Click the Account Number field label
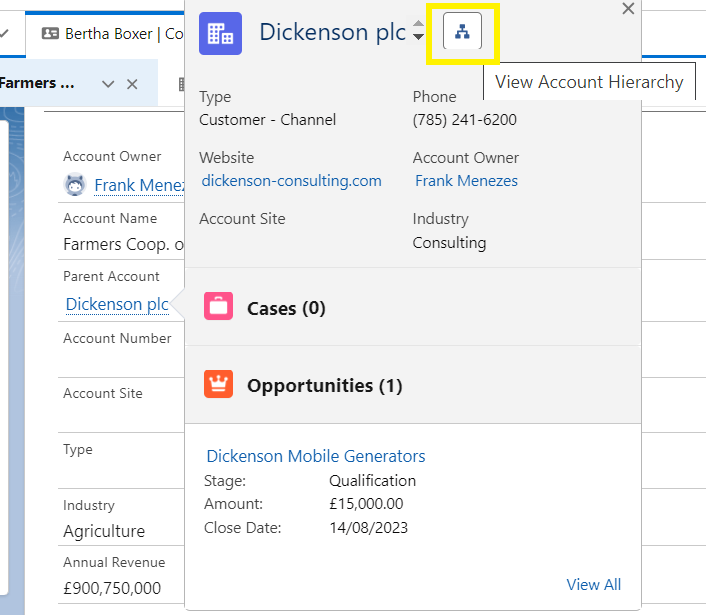 117,338
